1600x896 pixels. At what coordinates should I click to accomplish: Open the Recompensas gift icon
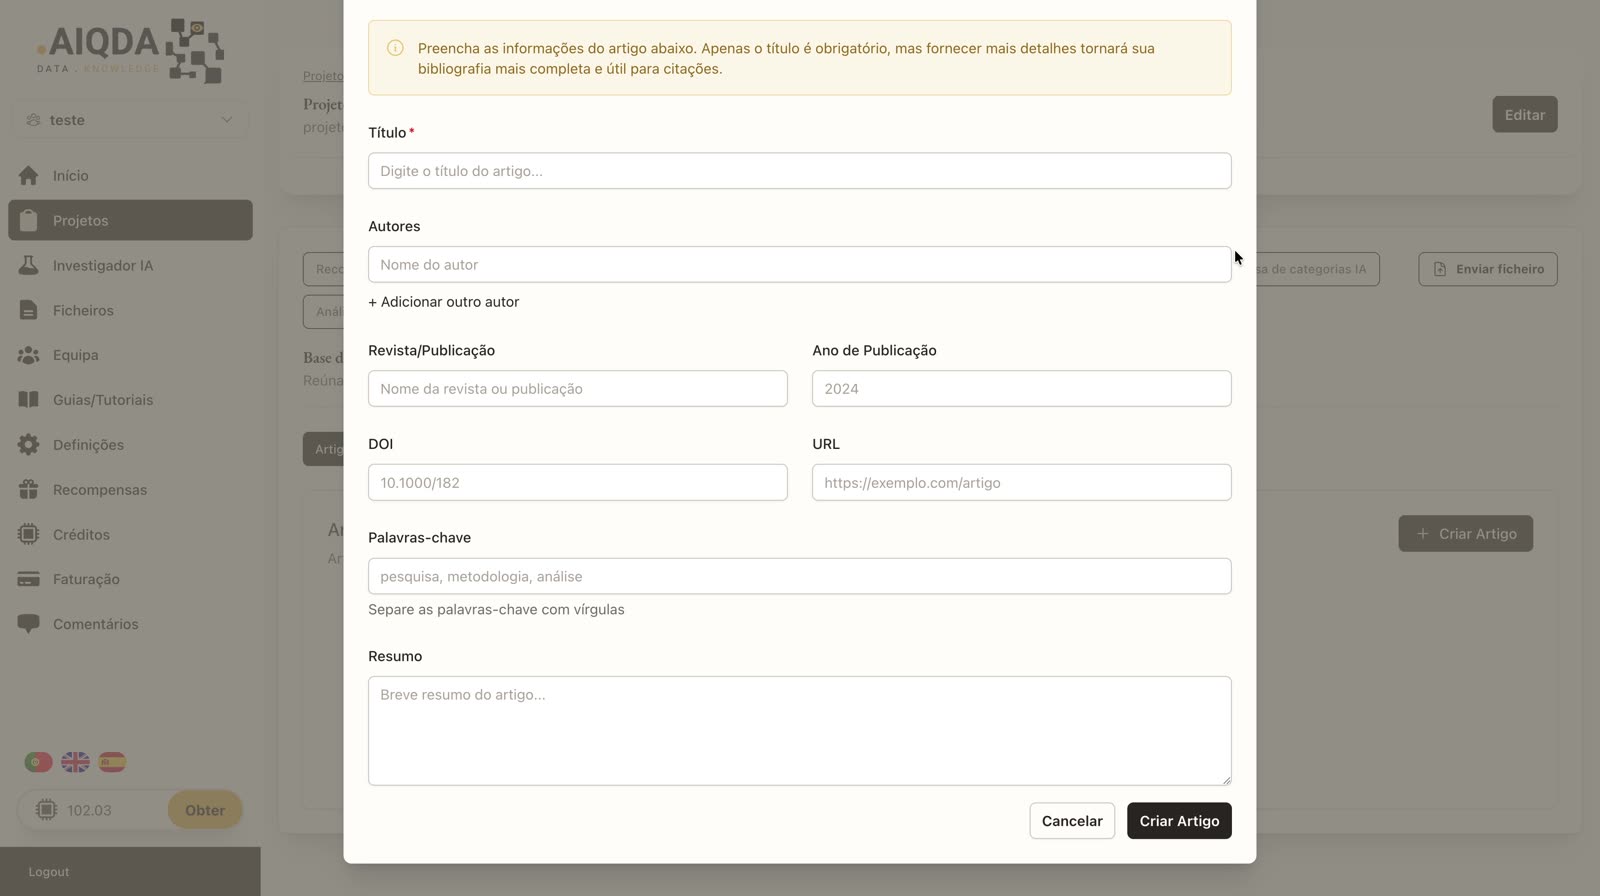pos(28,489)
